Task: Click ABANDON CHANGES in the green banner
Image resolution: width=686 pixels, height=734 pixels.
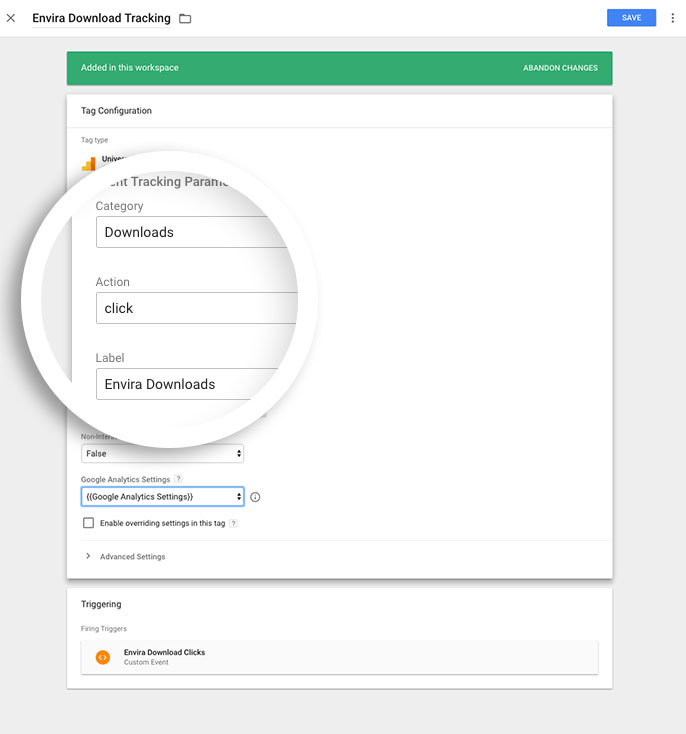Action: [560, 68]
